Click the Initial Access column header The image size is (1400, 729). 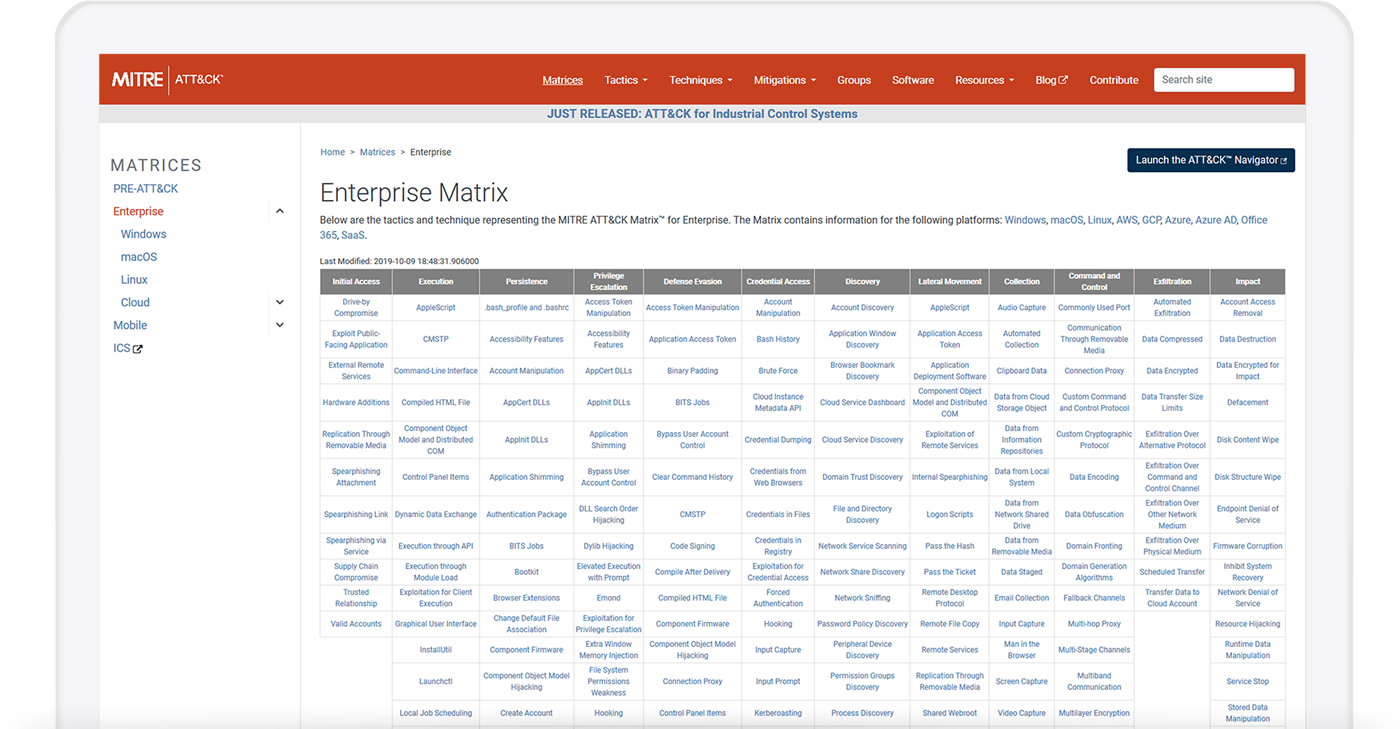point(356,282)
